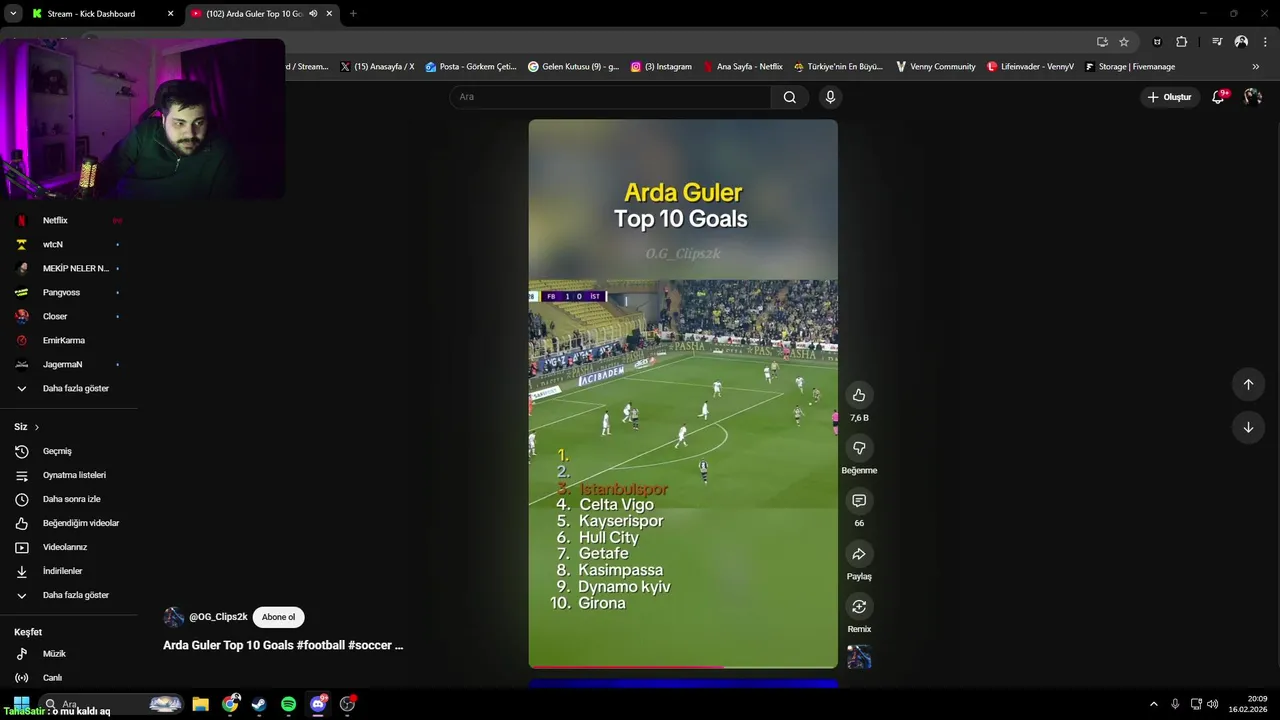
Task: Open the Gelen Kutusu Gmail bookmark
Action: click(573, 67)
